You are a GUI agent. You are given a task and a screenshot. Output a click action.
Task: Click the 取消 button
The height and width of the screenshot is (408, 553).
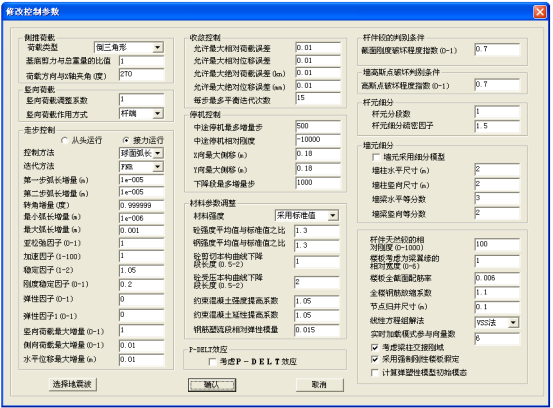coord(320,385)
